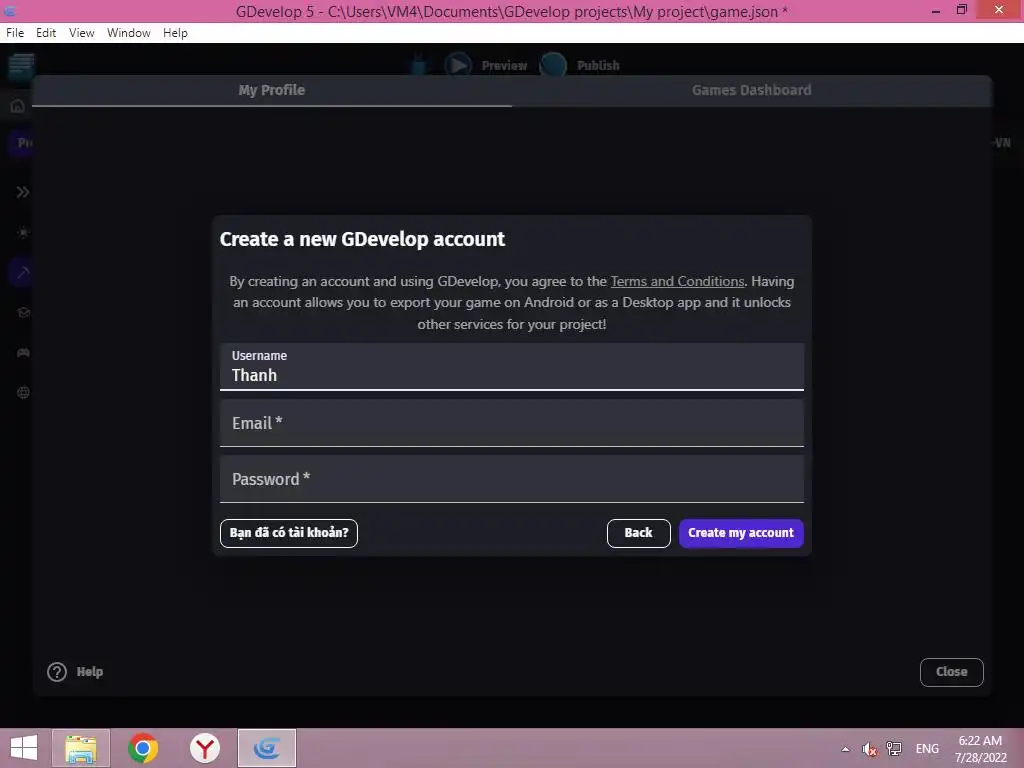This screenshot has height=768, width=1024.
Task: Click the network tray icon
Action: (894, 749)
